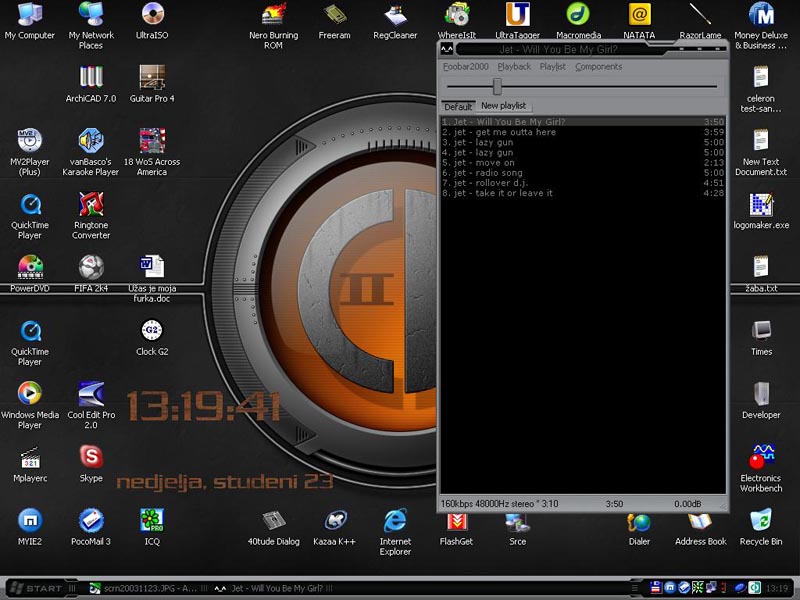Screen dimensions: 800x600
Task: Switch to the Default playlist tab
Action: pyautogui.click(x=458, y=106)
